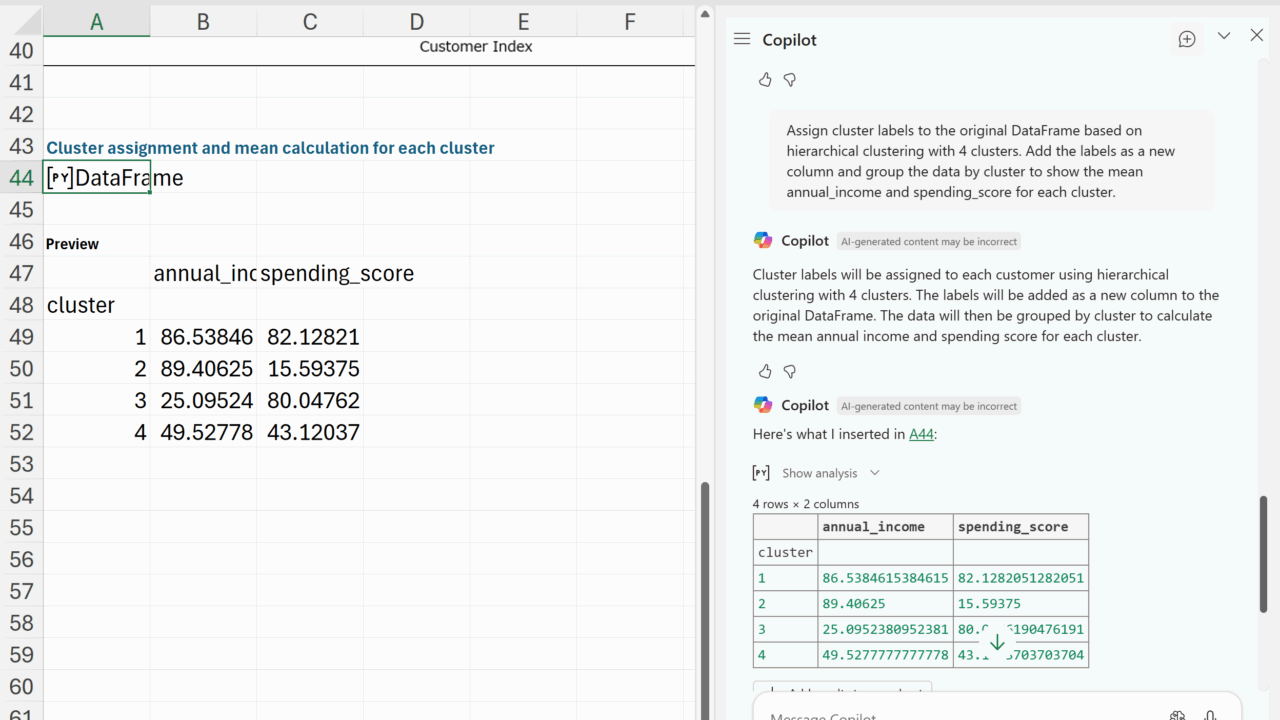Close the Copilot pane

click(1257, 36)
